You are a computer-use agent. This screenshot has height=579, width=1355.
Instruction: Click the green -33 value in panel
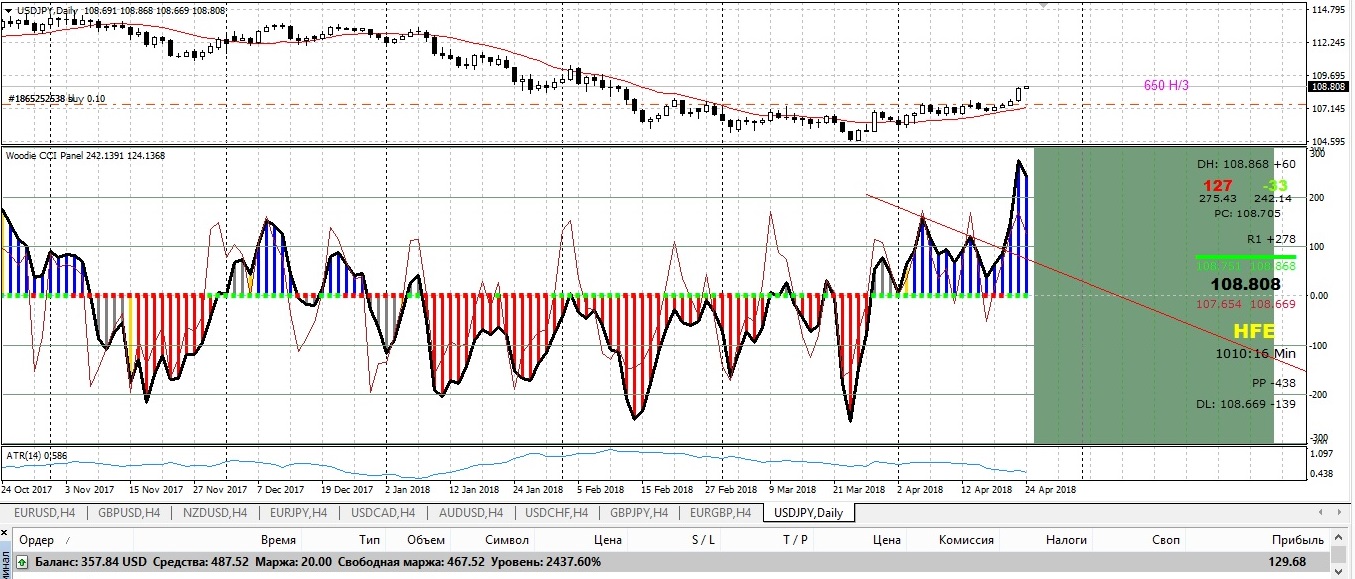tap(1274, 185)
